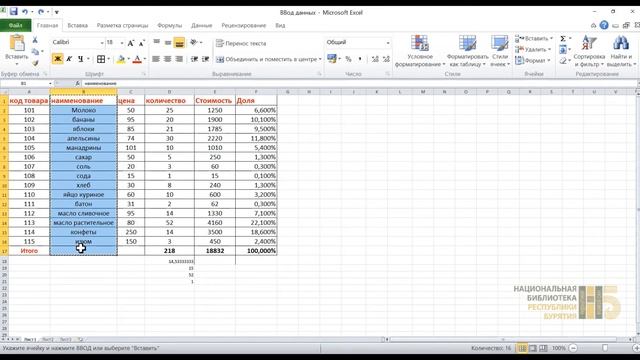Screen dimensions: 640x360
Task: Open Стили ячеек cell styles
Action: (x=500, y=51)
